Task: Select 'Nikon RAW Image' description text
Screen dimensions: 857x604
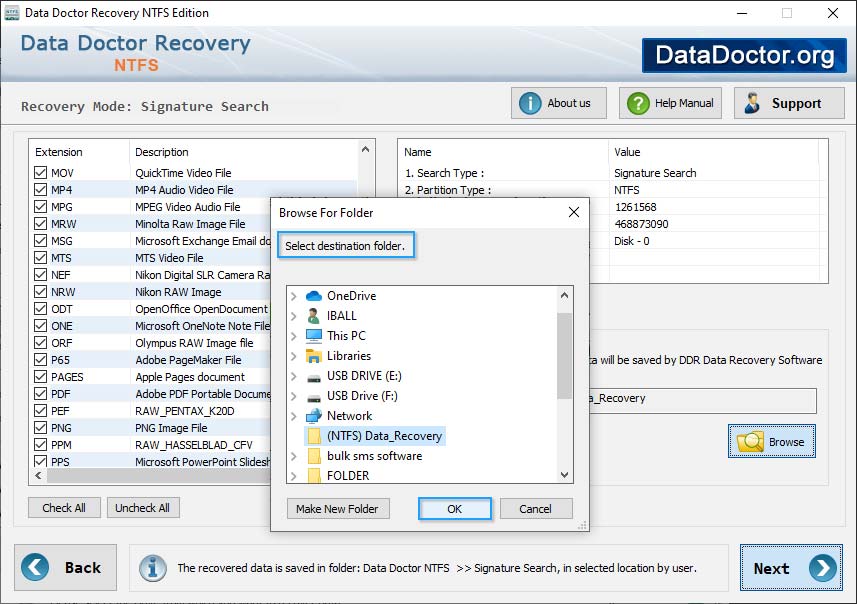Action: pyautogui.click(x=178, y=292)
